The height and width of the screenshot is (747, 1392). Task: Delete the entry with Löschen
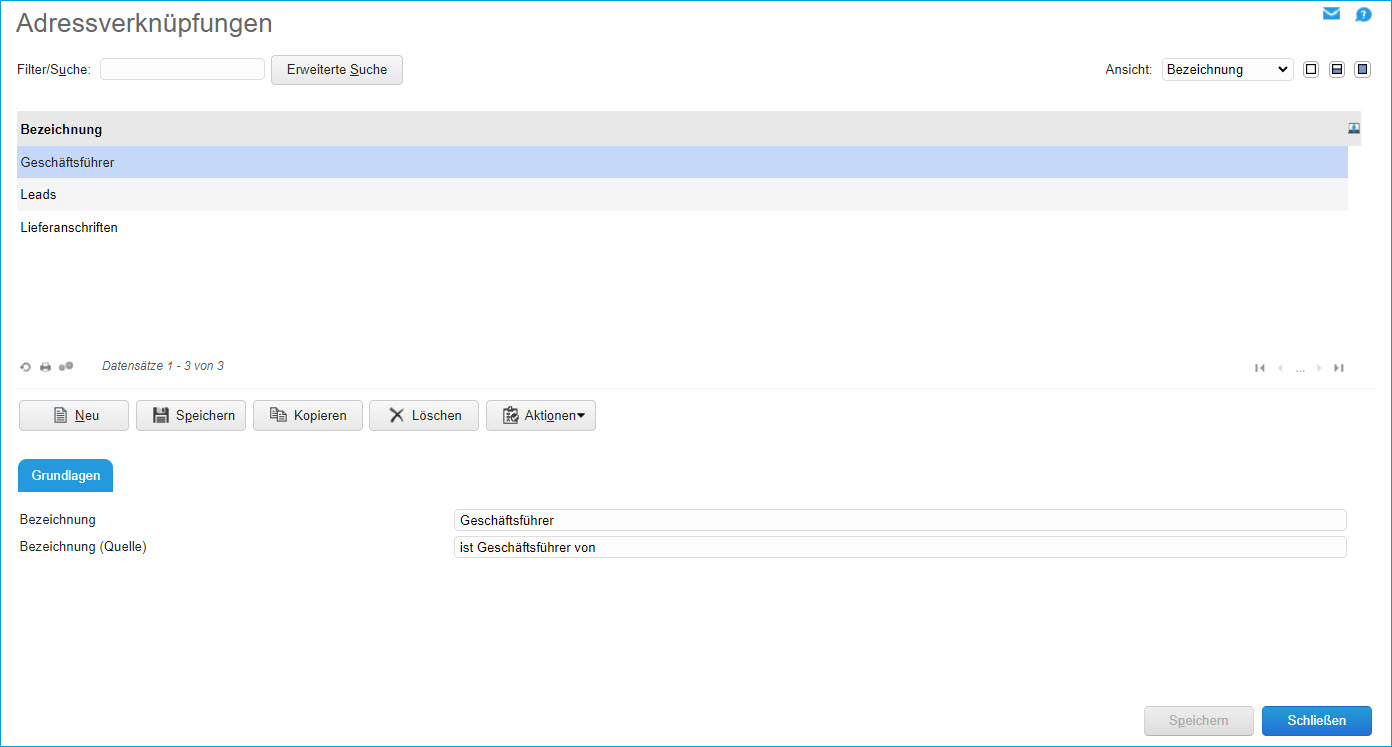(x=424, y=416)
